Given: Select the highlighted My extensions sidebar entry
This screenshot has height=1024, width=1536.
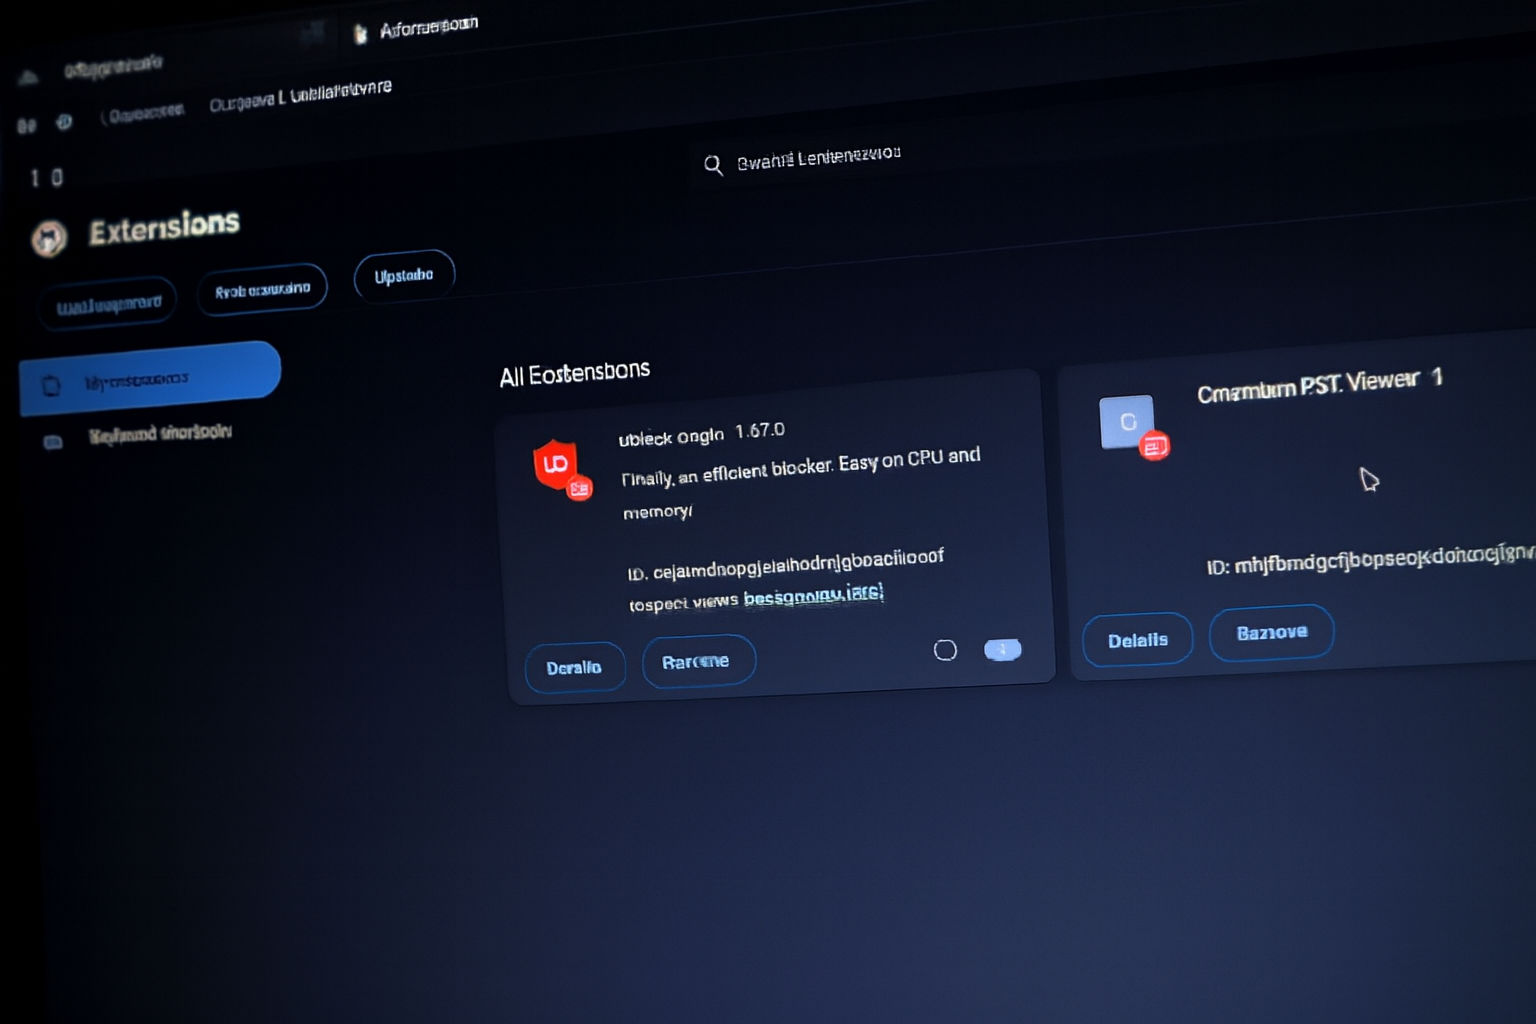Looking at the screenshot, I should pos(150,379).
